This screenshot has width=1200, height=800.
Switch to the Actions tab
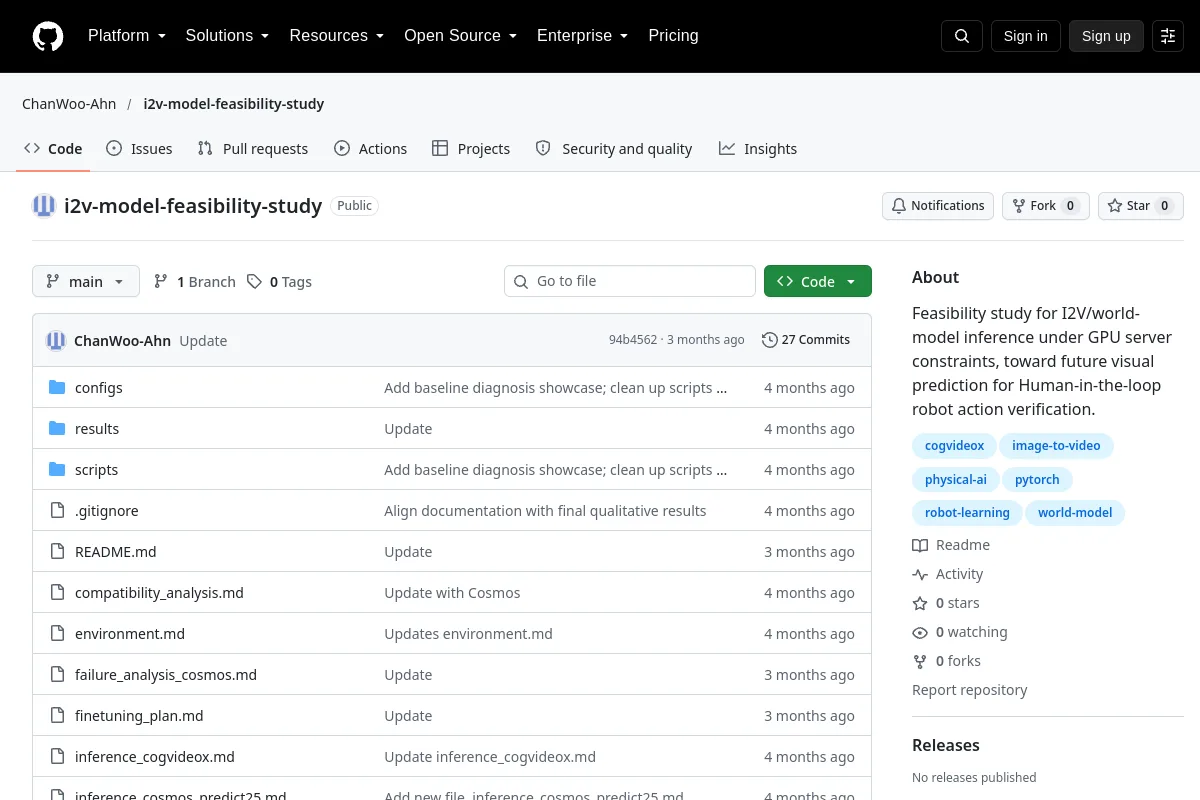tap(371, 149)
